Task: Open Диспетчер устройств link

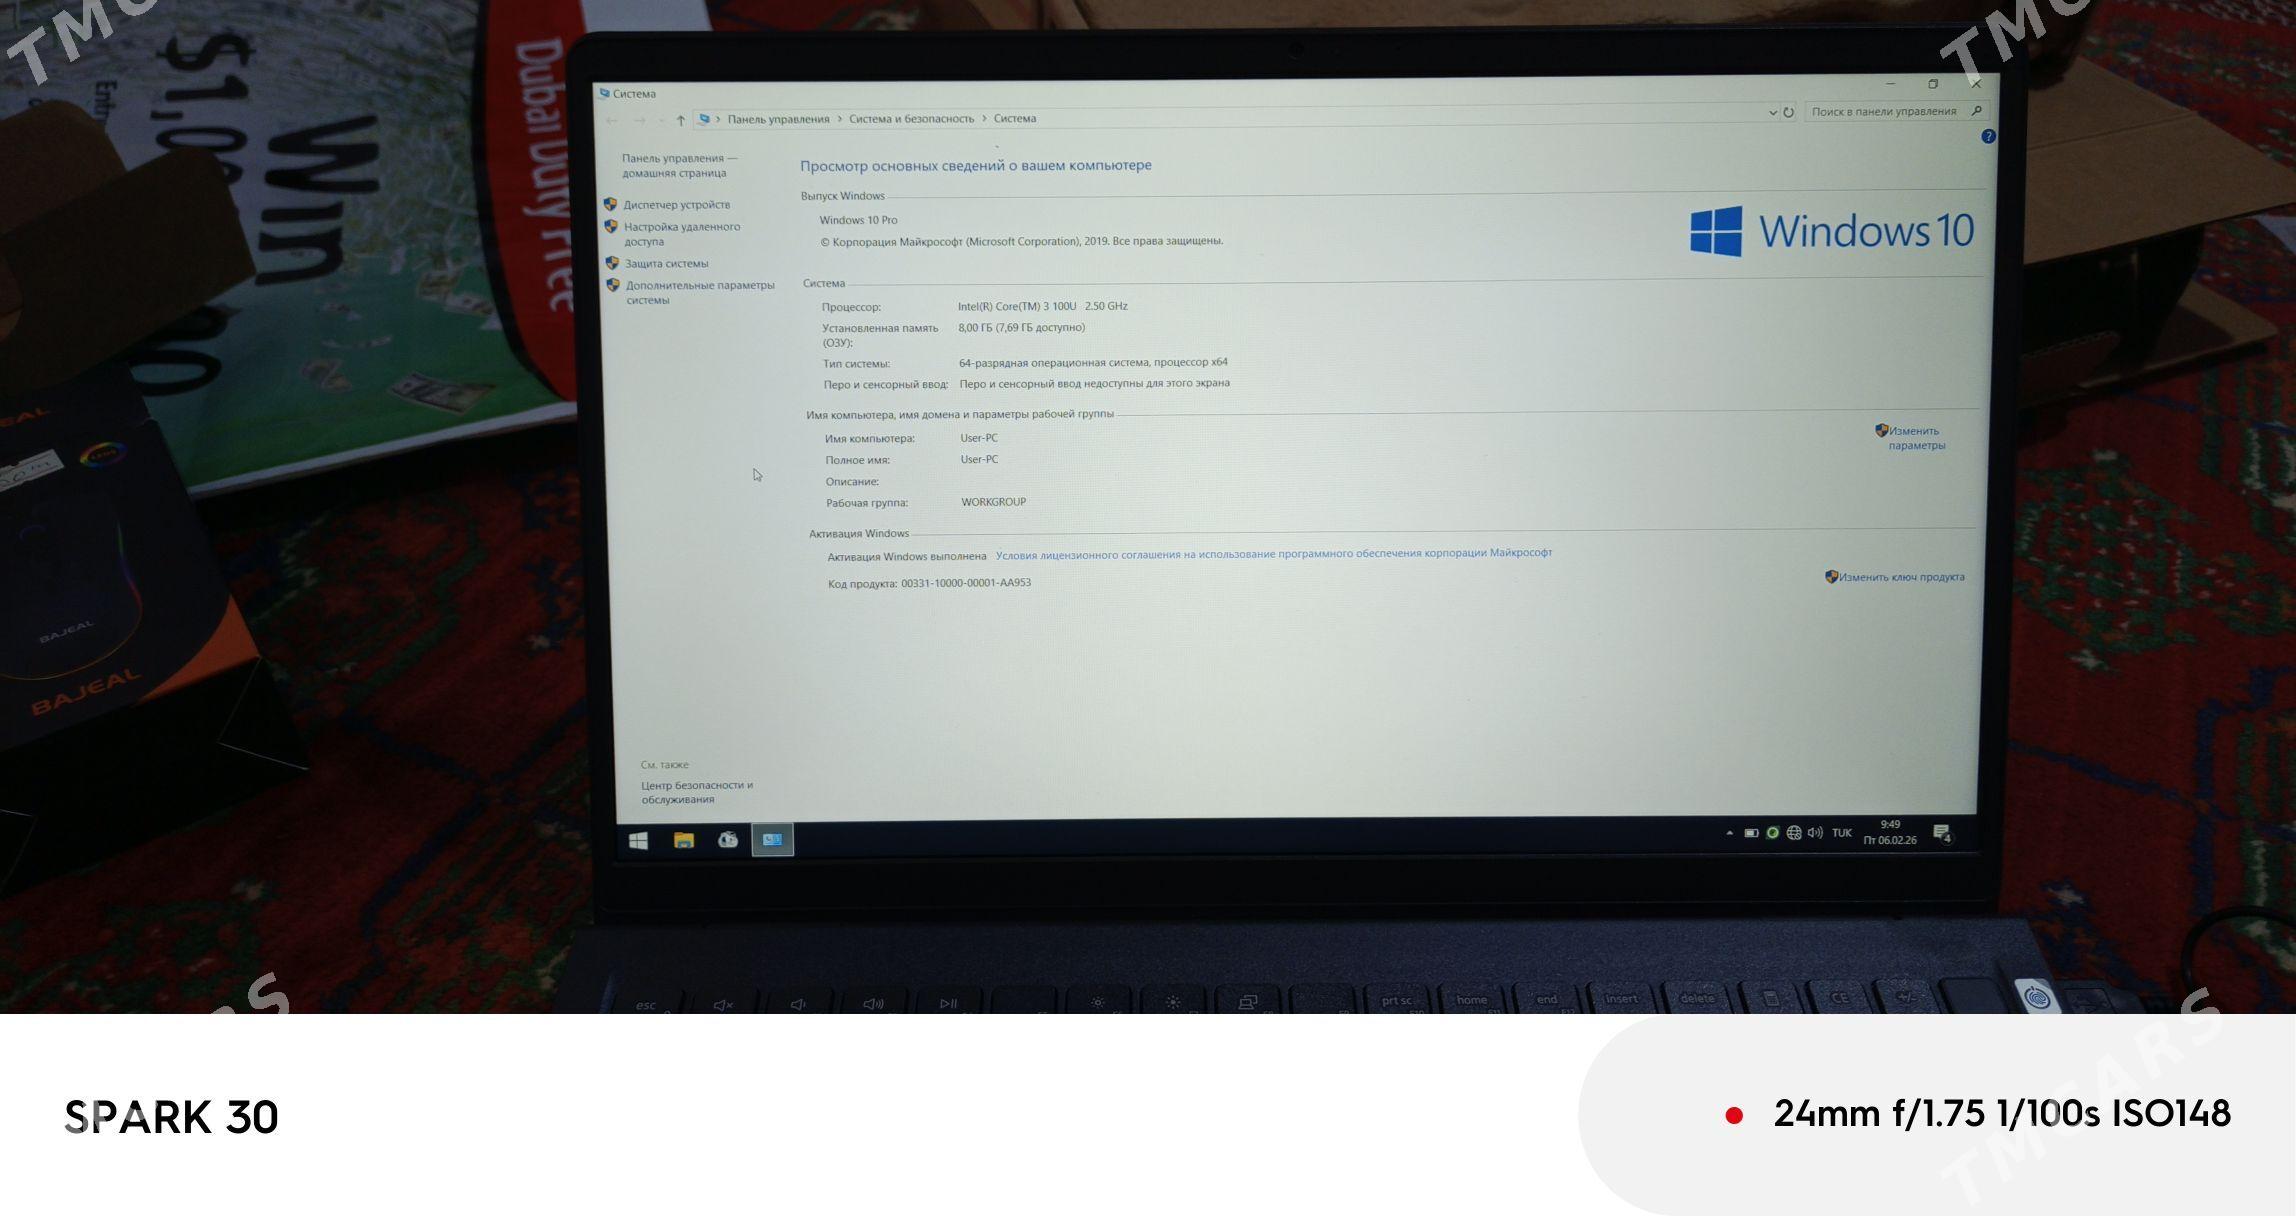Action: click(x=676, y=205)
